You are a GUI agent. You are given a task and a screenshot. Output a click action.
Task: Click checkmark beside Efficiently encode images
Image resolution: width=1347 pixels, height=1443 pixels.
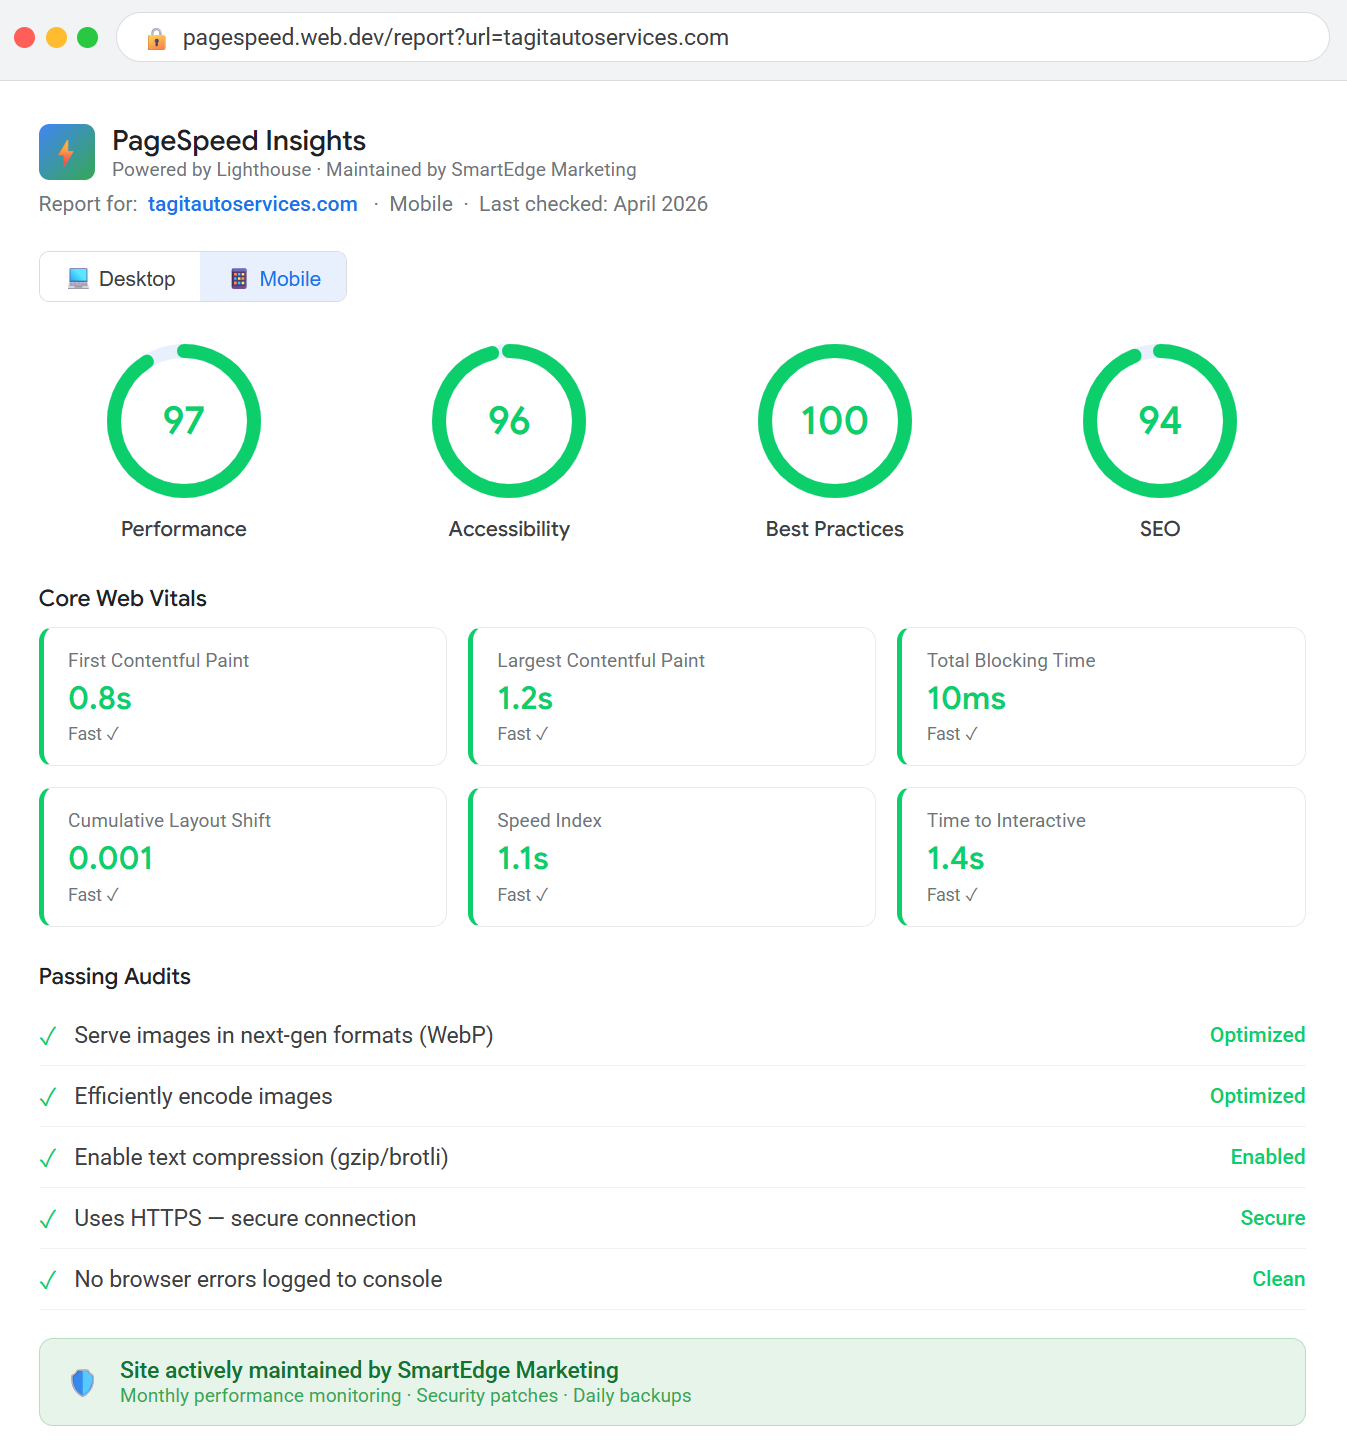[x=47, y=1097]
